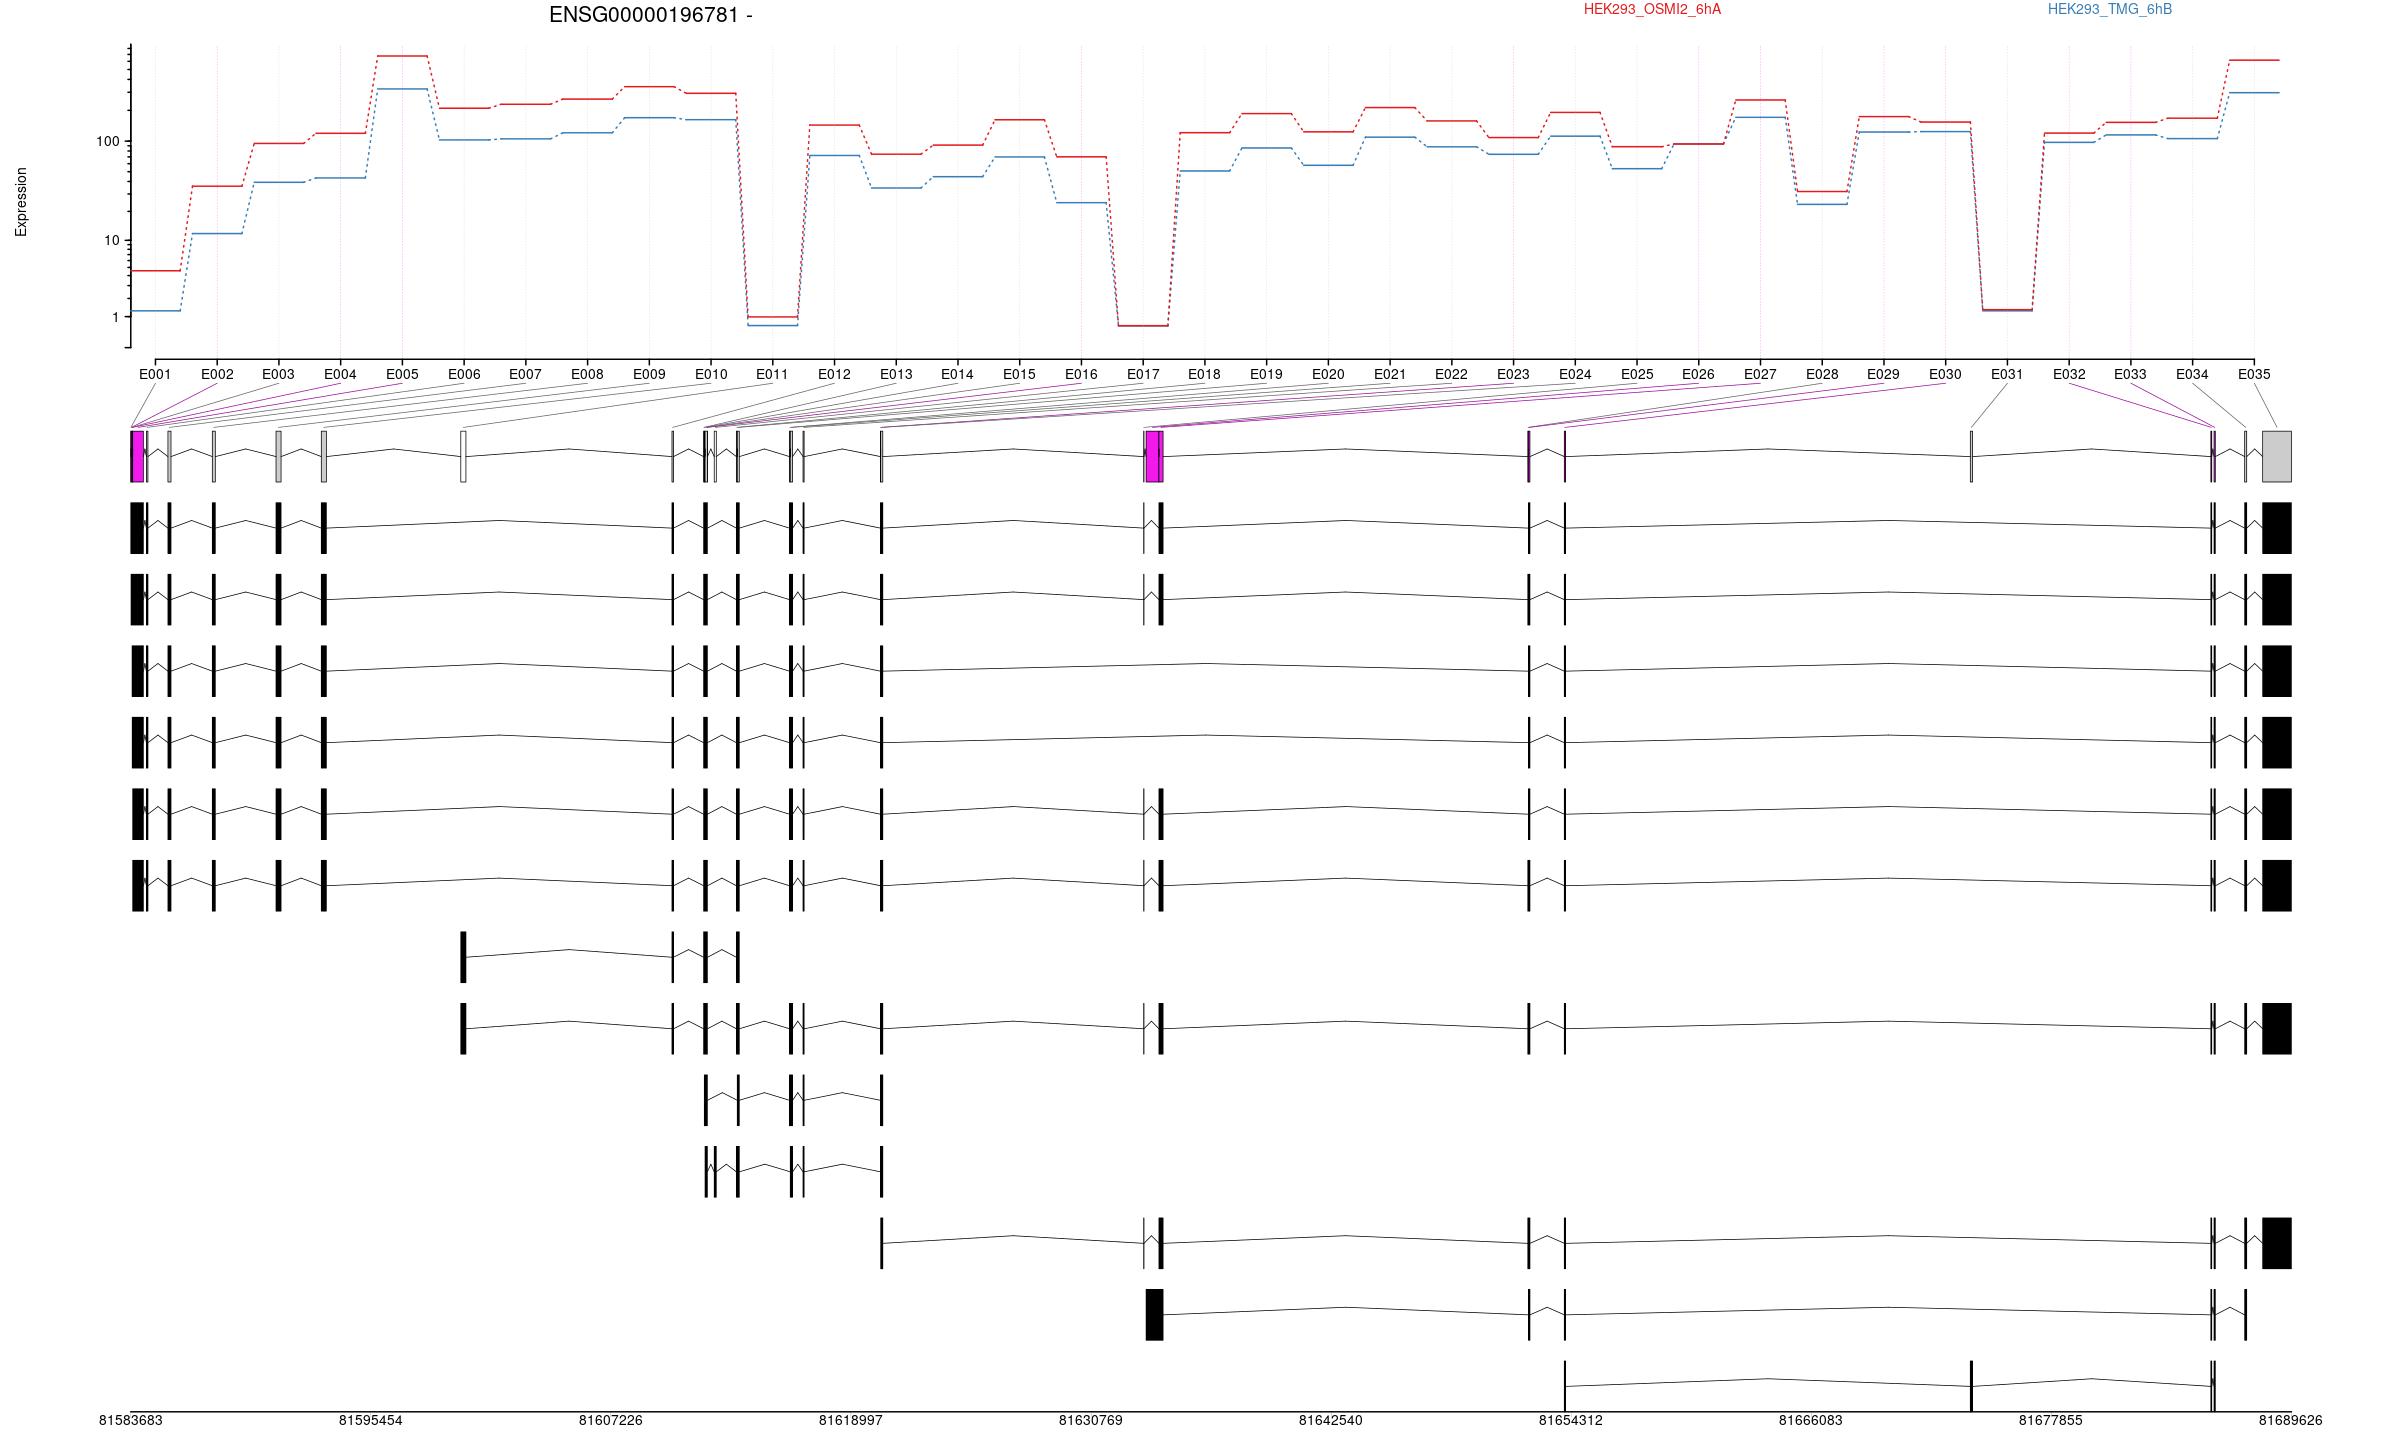Click genomic coordinate 81689626
Screen dimensions: 2400x1440
(2291, 1421)
